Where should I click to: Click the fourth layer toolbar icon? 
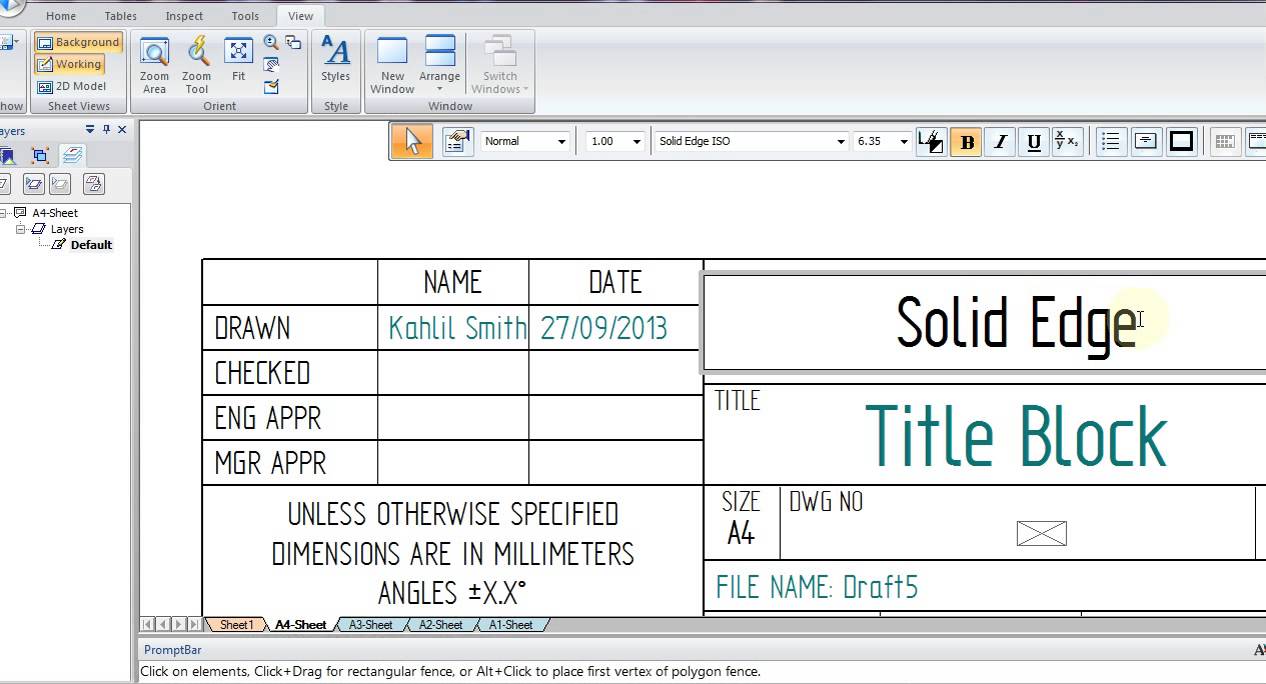point(94,183)
